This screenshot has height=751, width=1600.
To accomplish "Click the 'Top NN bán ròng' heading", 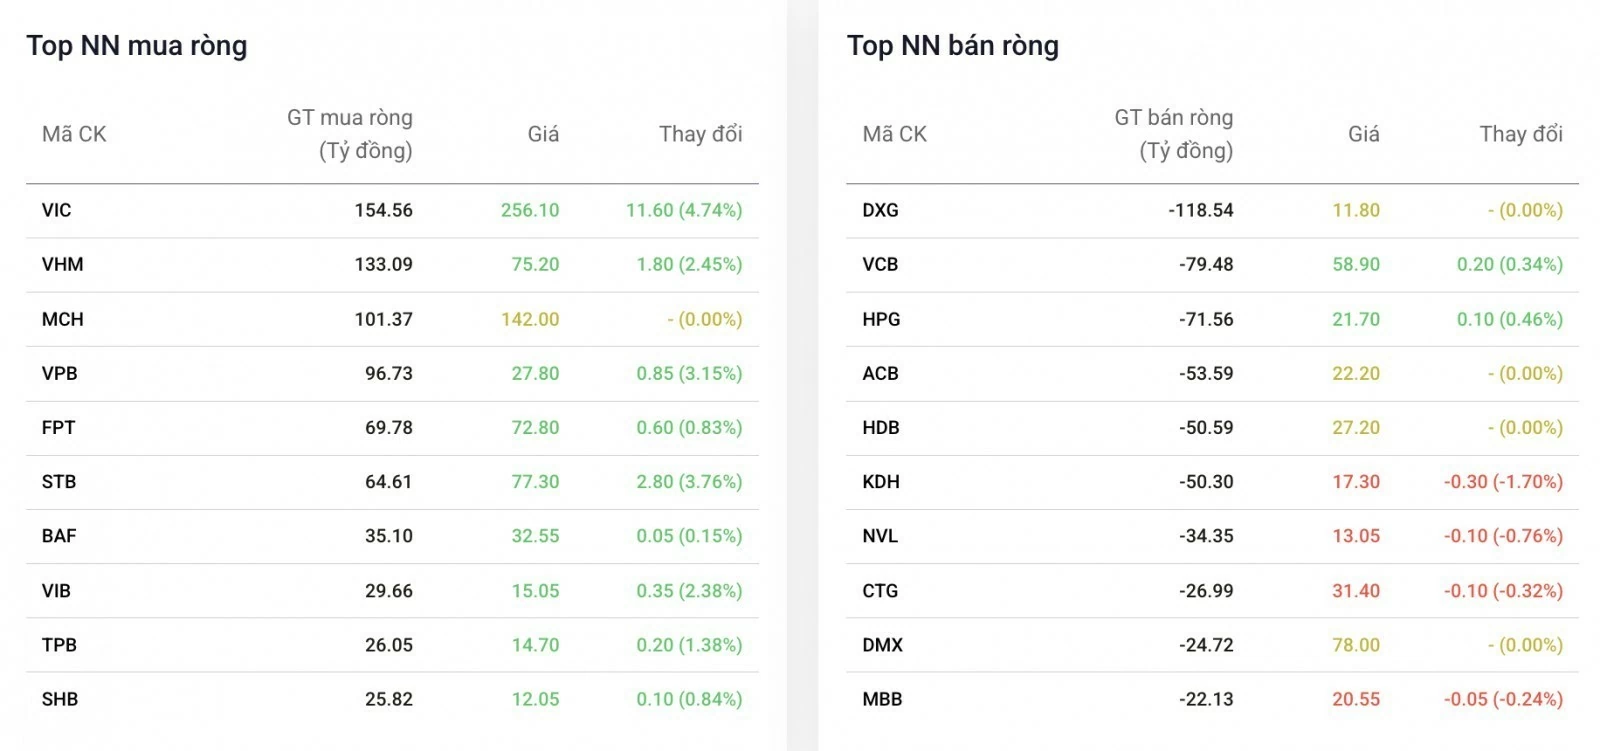I will click(953, 46).
